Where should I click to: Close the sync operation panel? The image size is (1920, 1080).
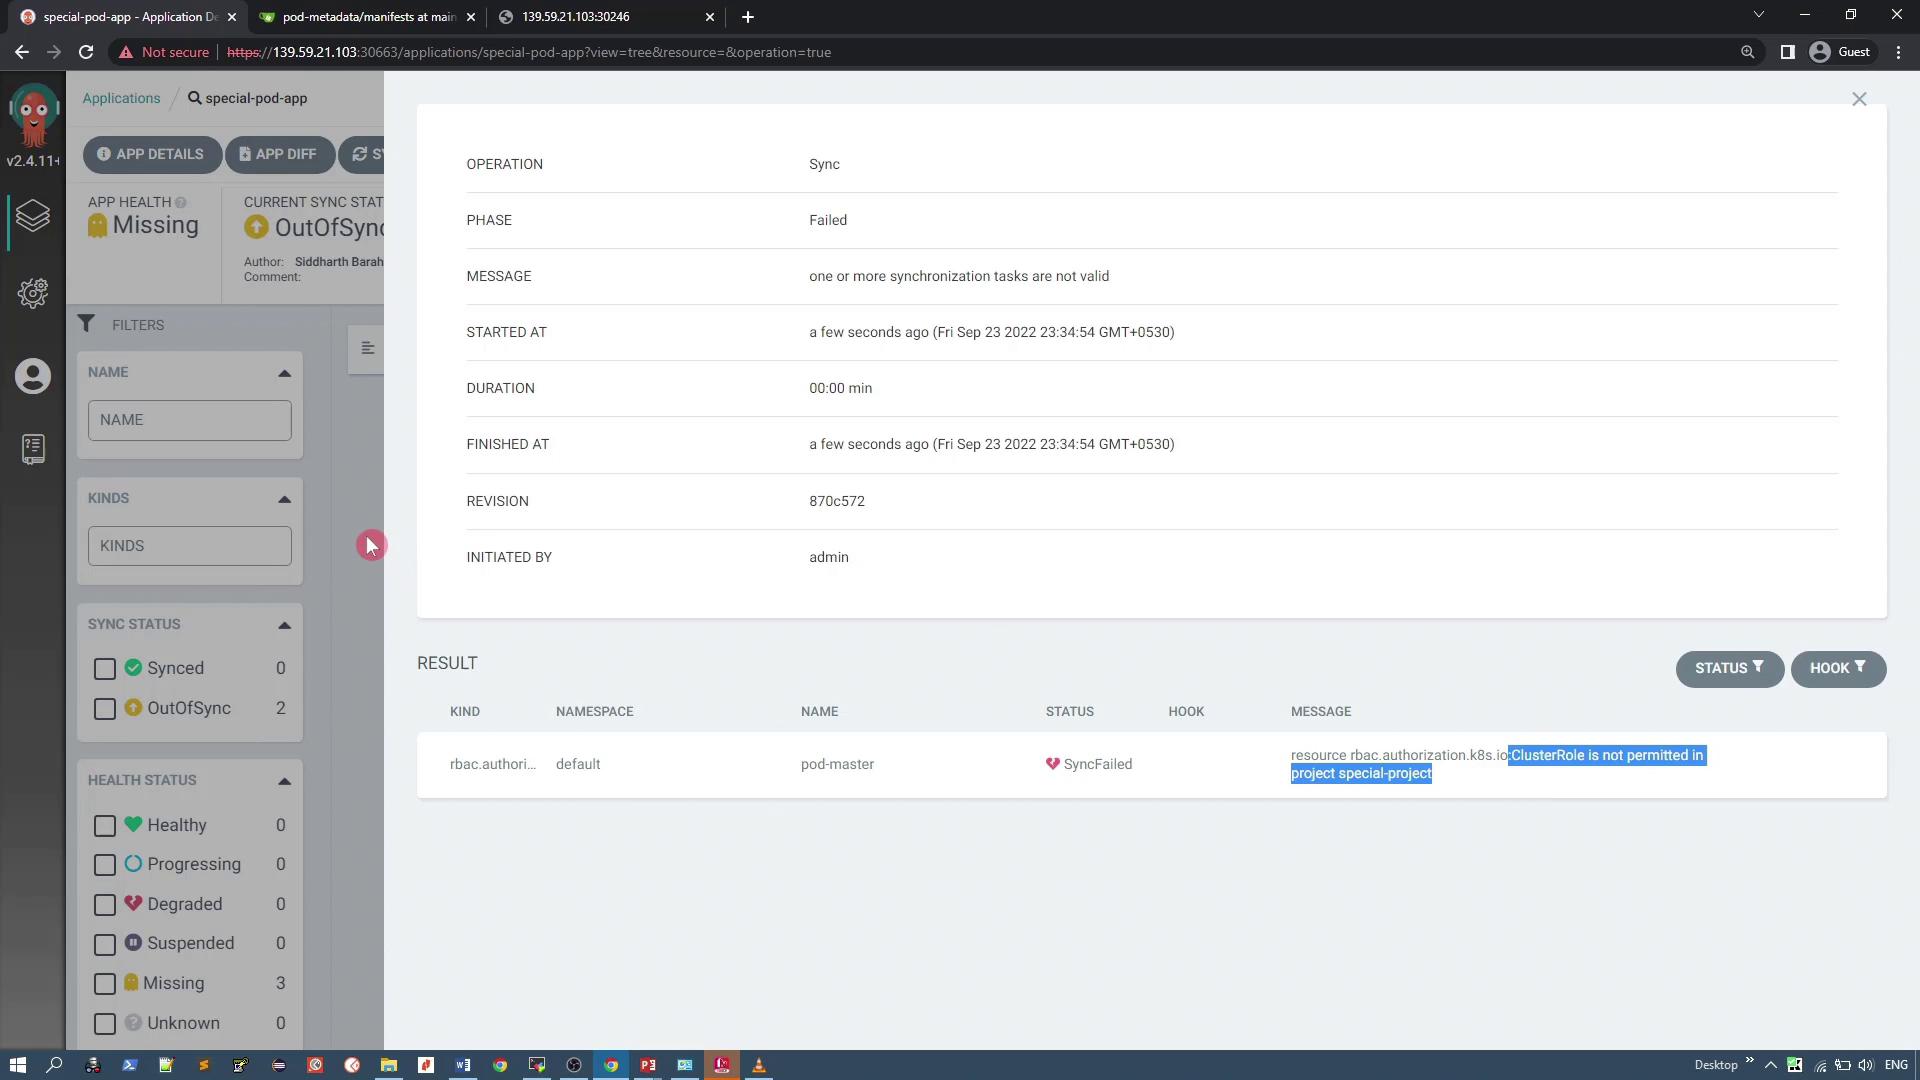coord(1858,99)
